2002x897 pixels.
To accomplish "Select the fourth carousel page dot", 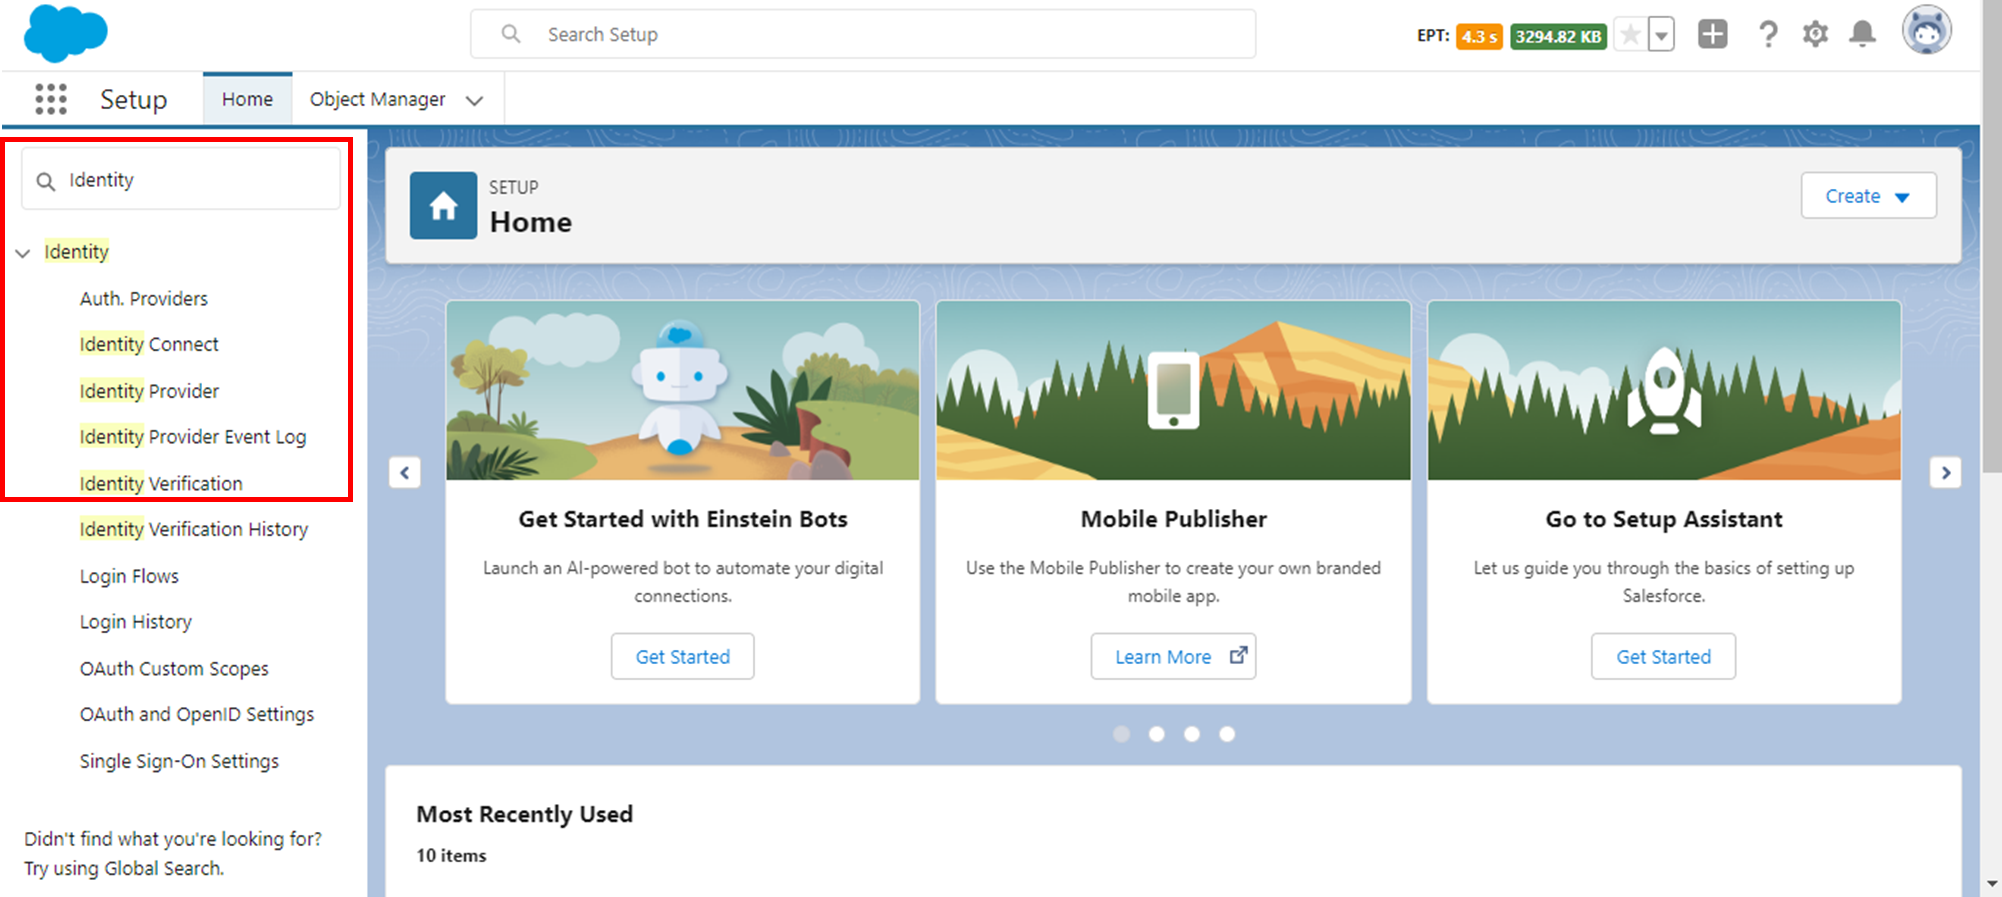I will pyautogui.click(x=1227, y=734).
